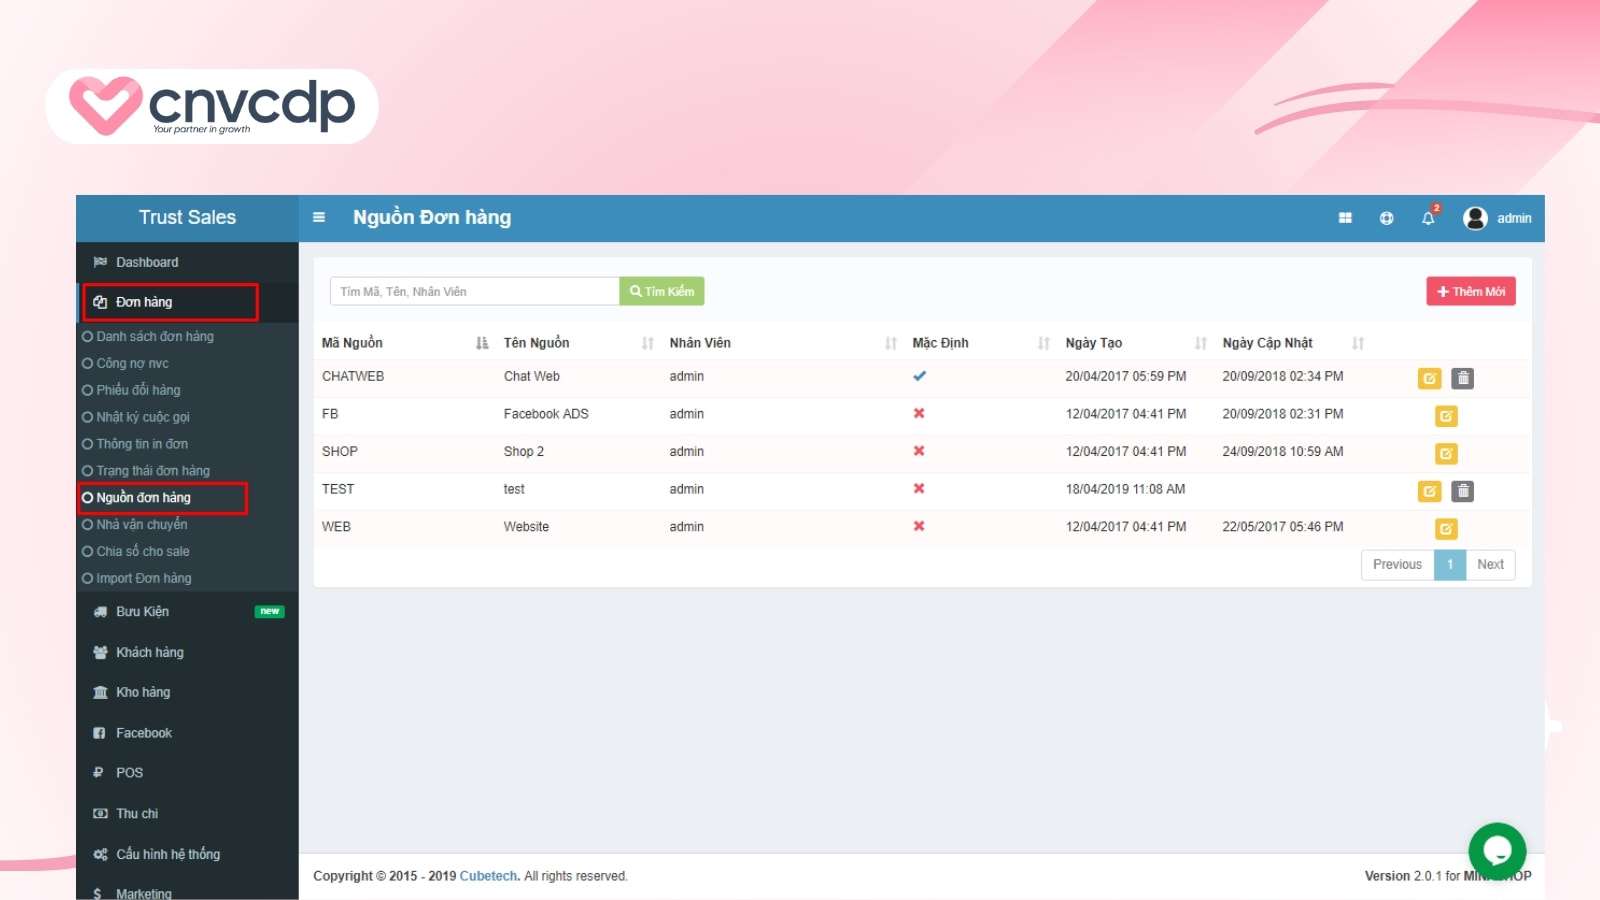Click the apps grid icon in the header
Image resolution: width=1600 pixels, height=900 pixels.
click(1345, 217)
